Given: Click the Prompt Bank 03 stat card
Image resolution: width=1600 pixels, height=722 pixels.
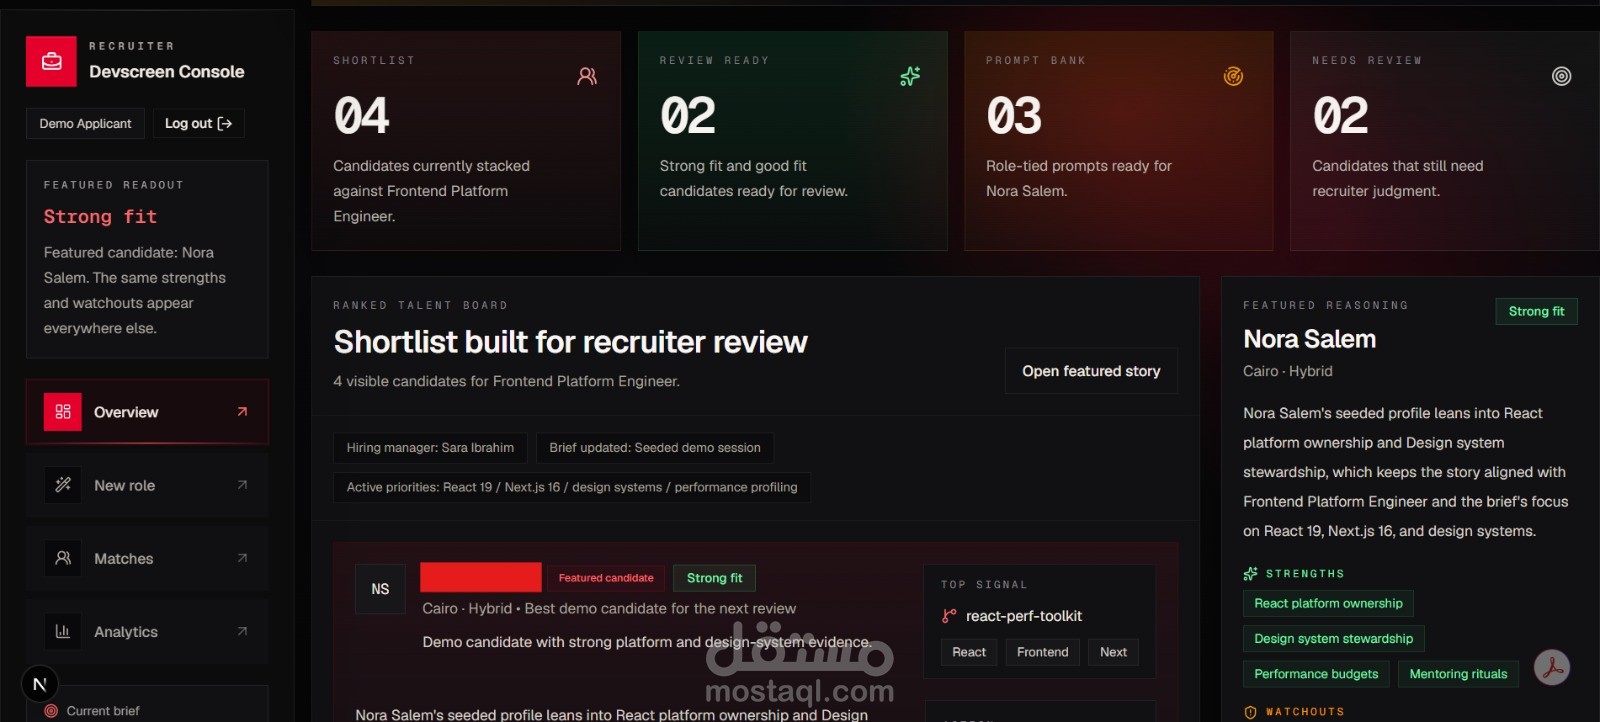Looking at the screenshot, I should pyautogui.click(x=1119, y=141).
